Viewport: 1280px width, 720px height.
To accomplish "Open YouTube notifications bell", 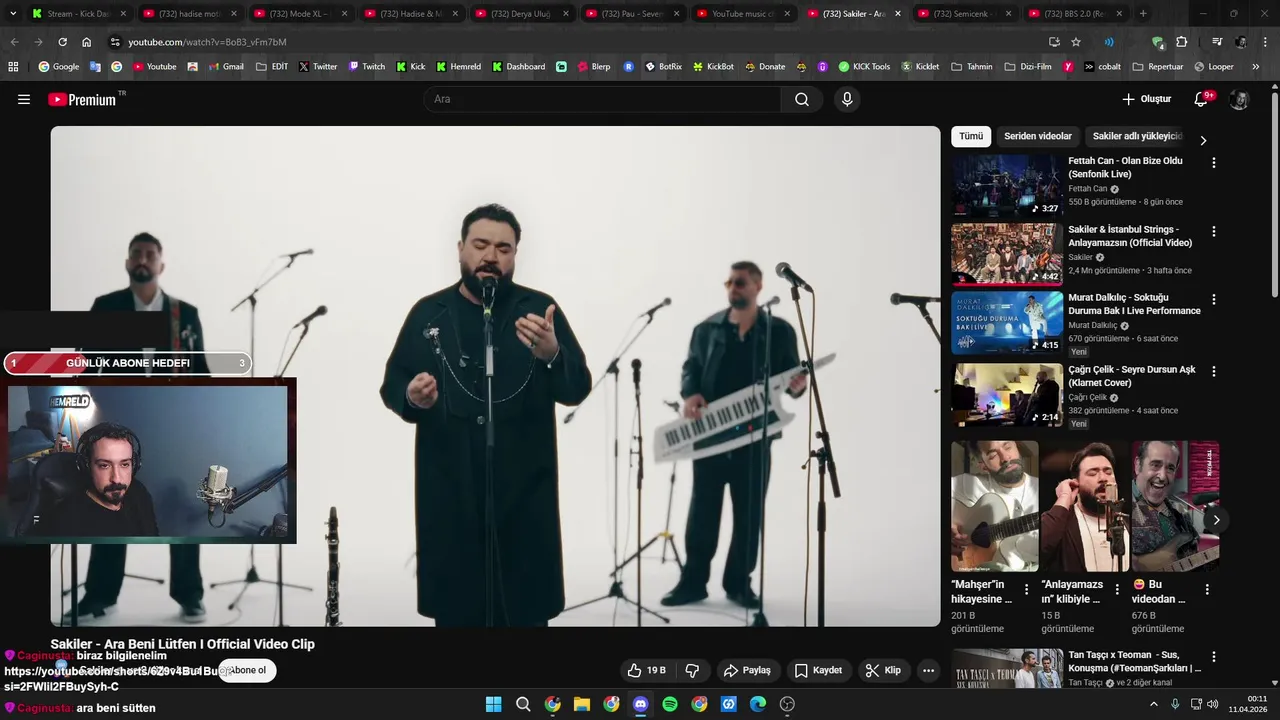I will [x=1202, y=99].
